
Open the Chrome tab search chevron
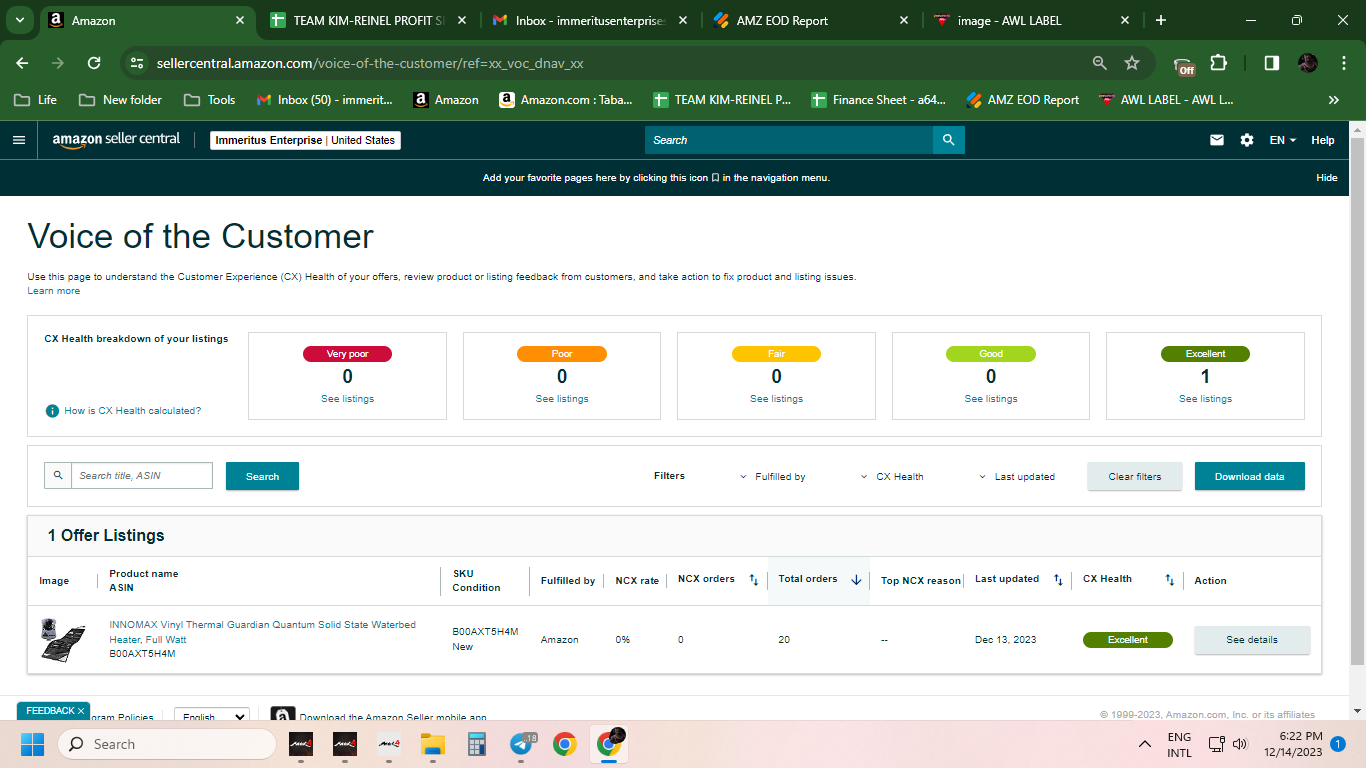click(20, 20)
